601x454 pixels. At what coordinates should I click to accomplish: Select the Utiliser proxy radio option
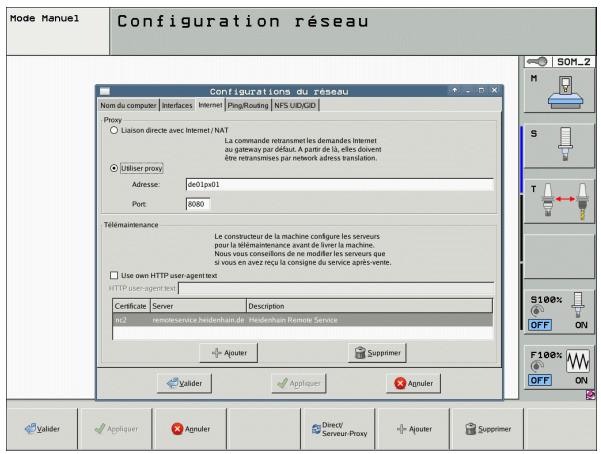point(114,168)
